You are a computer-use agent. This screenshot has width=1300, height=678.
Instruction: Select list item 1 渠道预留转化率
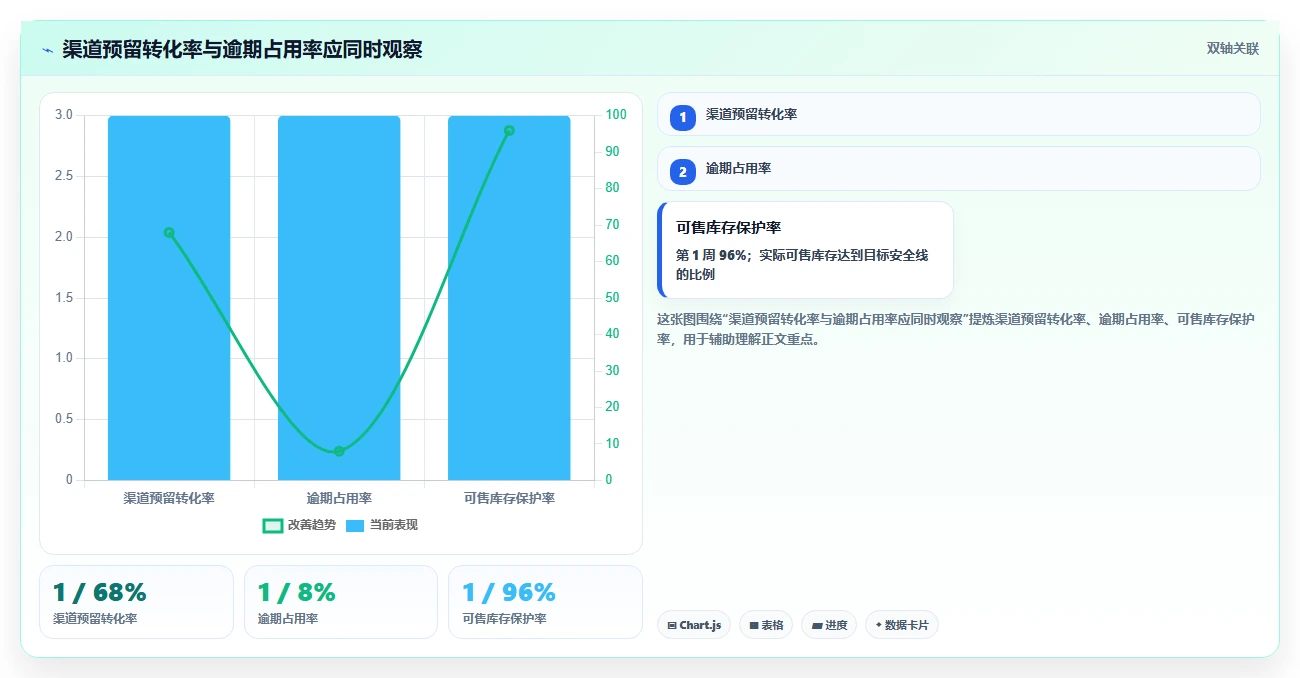pyautogui.click(x=958, y=114)
